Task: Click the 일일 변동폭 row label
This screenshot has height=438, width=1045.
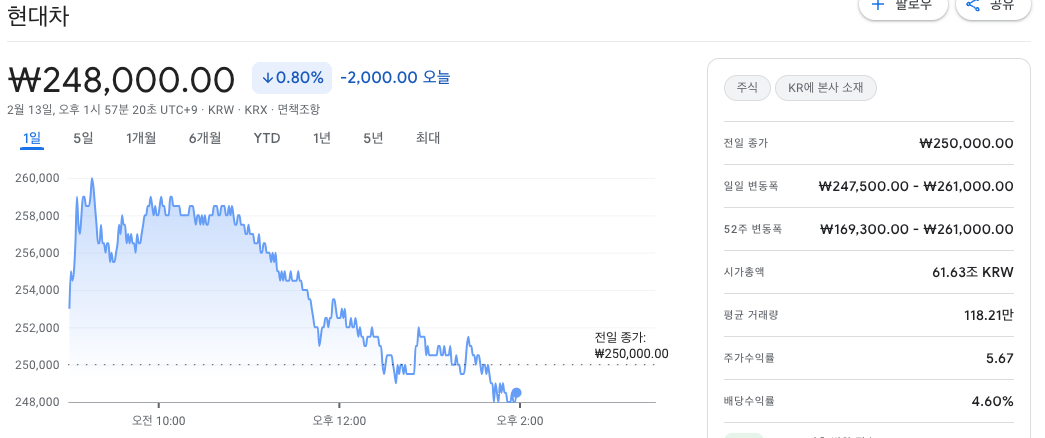Action: [x=750, y=186]
